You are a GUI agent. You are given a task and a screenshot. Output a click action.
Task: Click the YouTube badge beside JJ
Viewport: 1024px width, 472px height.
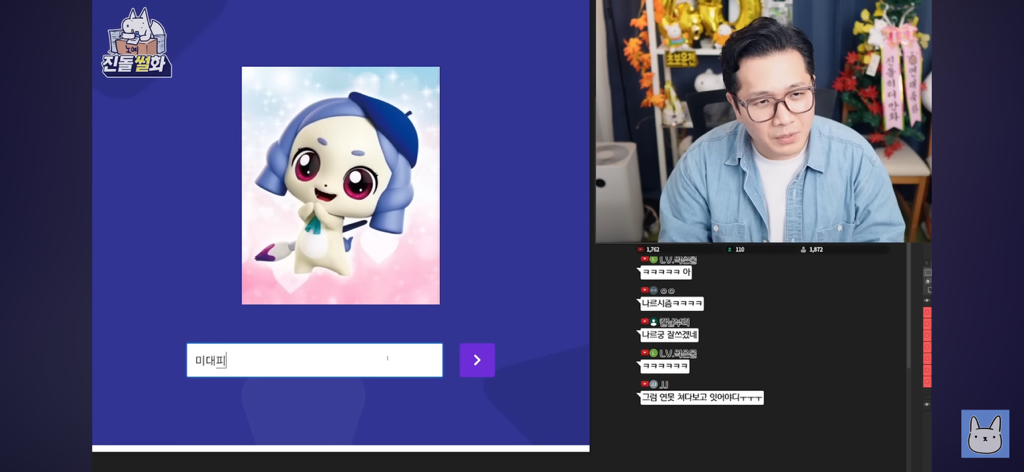point(645,385)
